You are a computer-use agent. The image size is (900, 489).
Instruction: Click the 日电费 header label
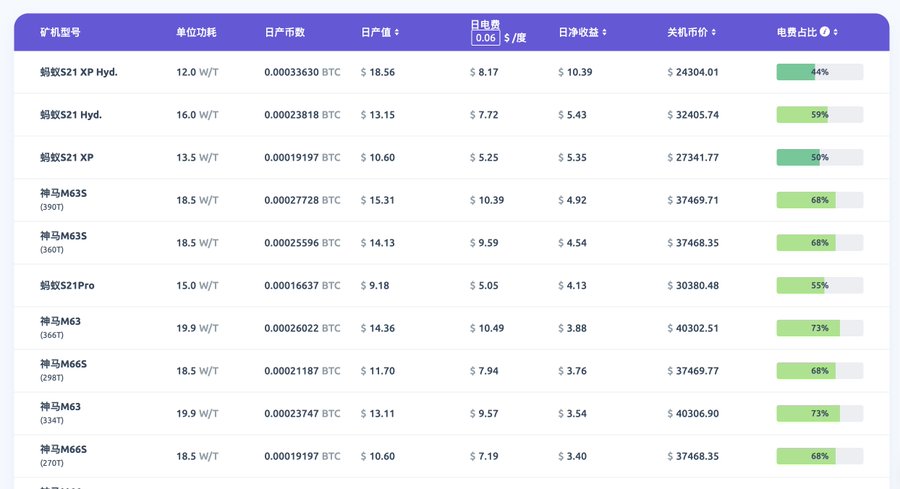coord(485,25)
